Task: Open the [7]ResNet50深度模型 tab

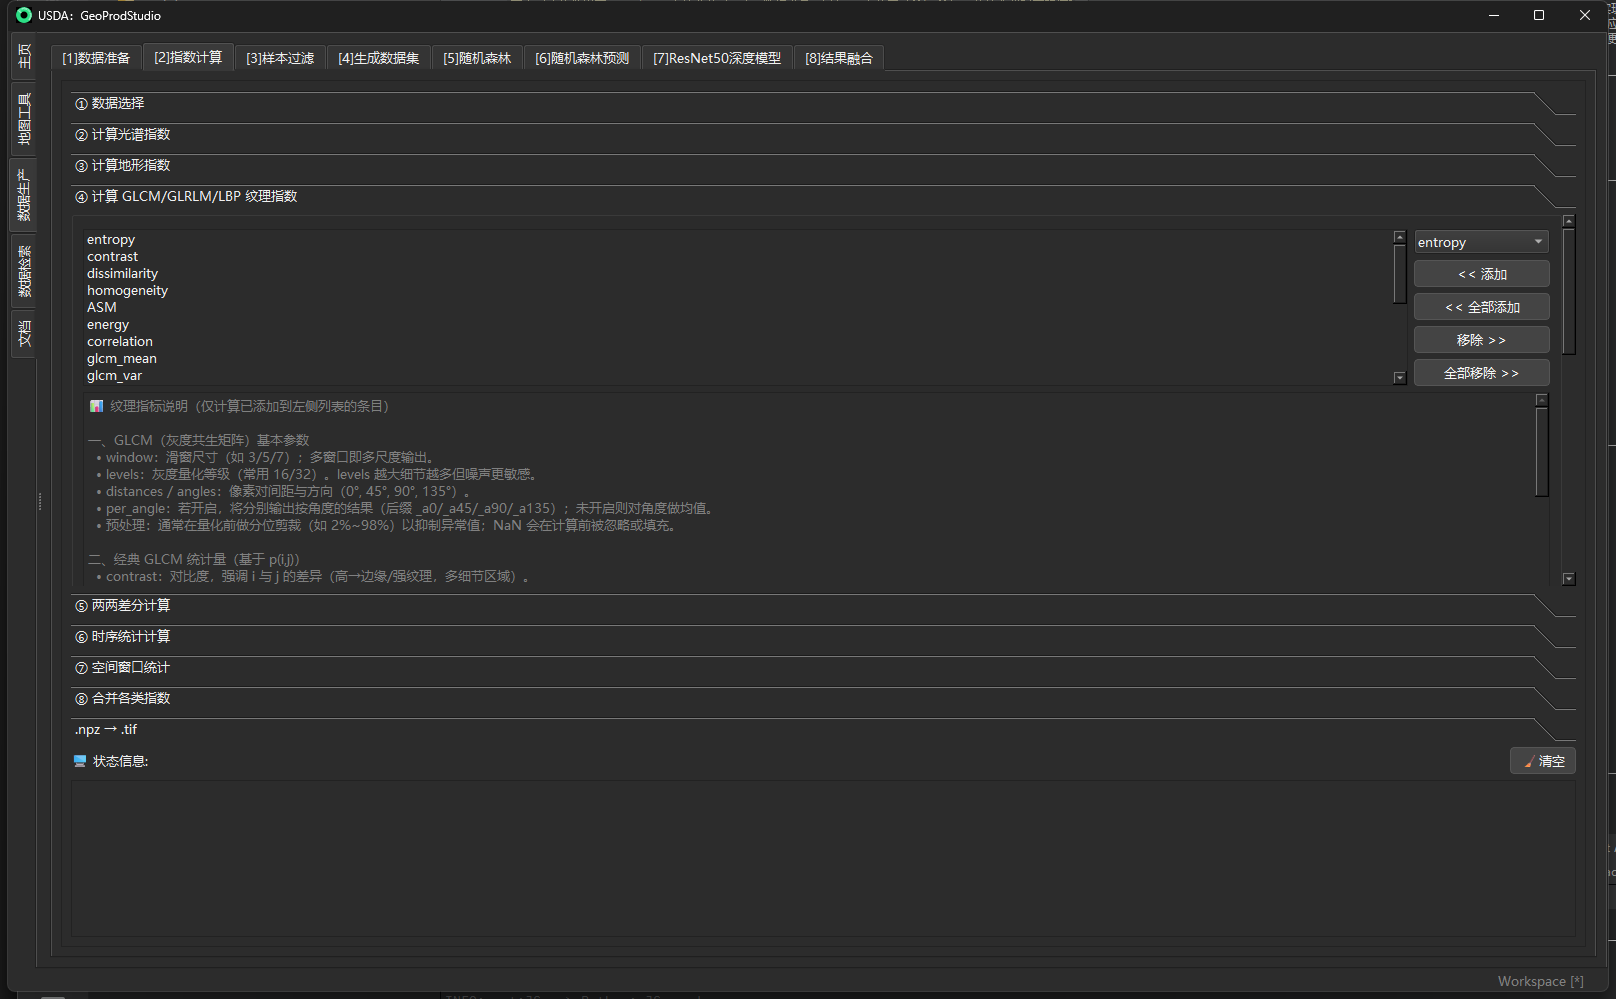Action: coord(716,58)
